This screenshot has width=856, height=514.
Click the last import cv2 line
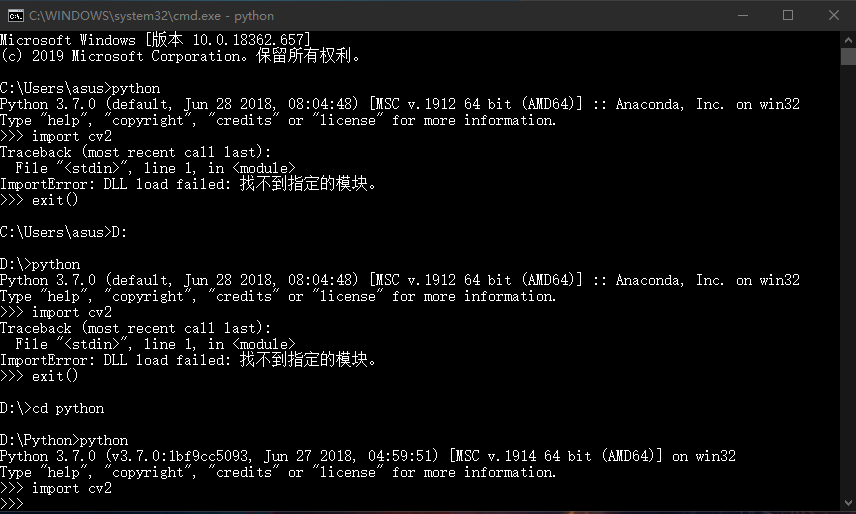tap(56, 488)
